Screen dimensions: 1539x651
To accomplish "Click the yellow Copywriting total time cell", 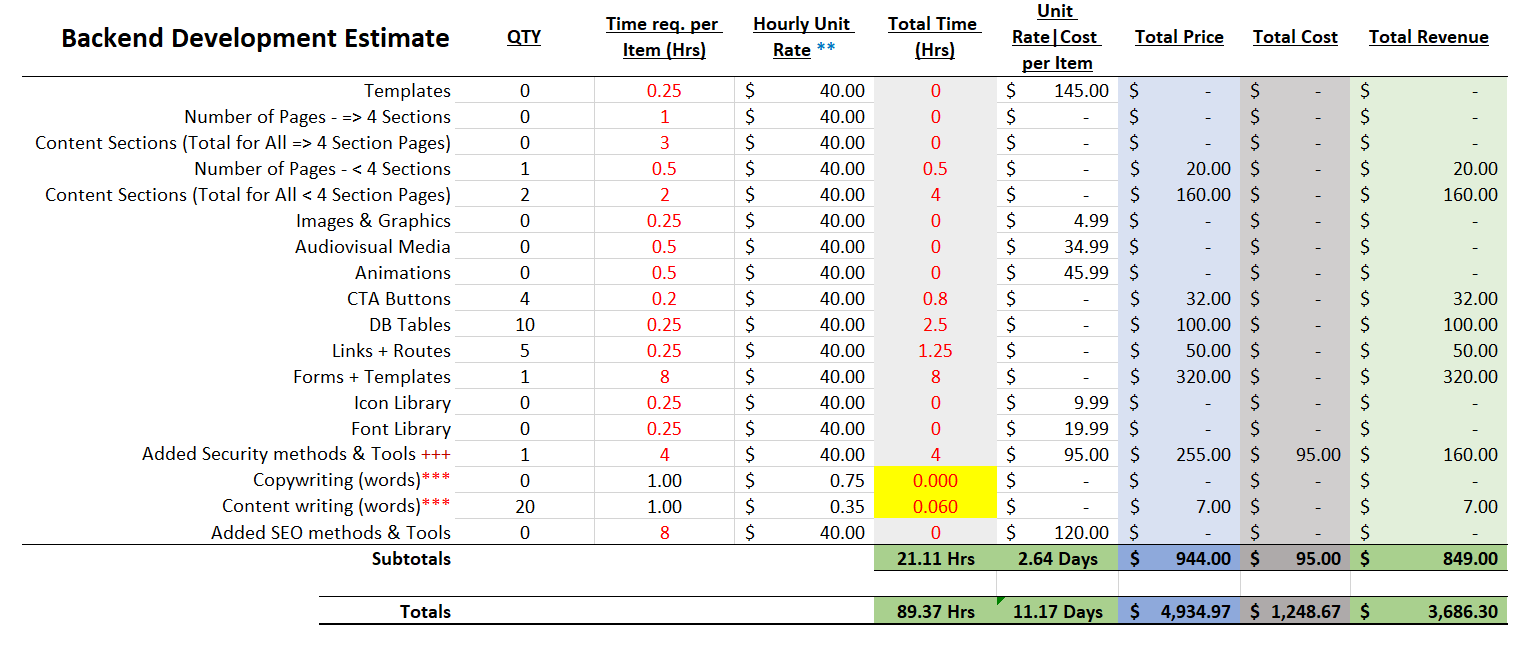I will click(933, 480).
